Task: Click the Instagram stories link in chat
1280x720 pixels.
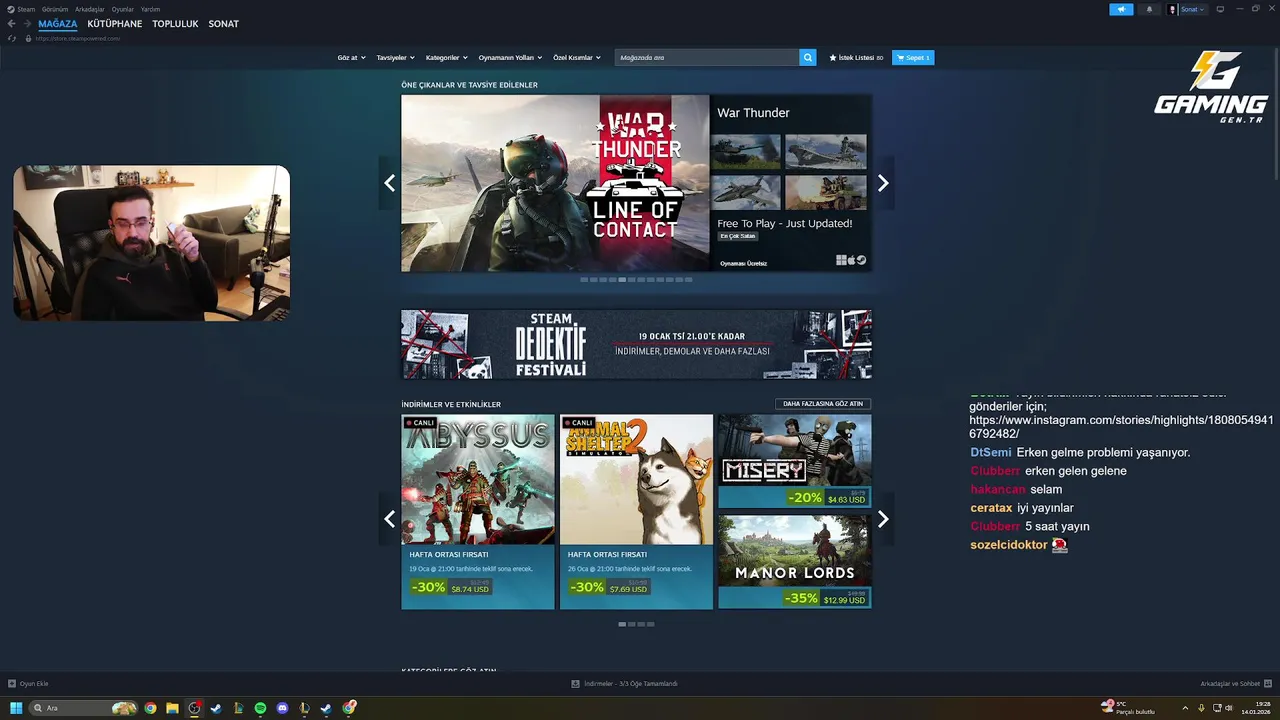Action: tap(1121, 427)
